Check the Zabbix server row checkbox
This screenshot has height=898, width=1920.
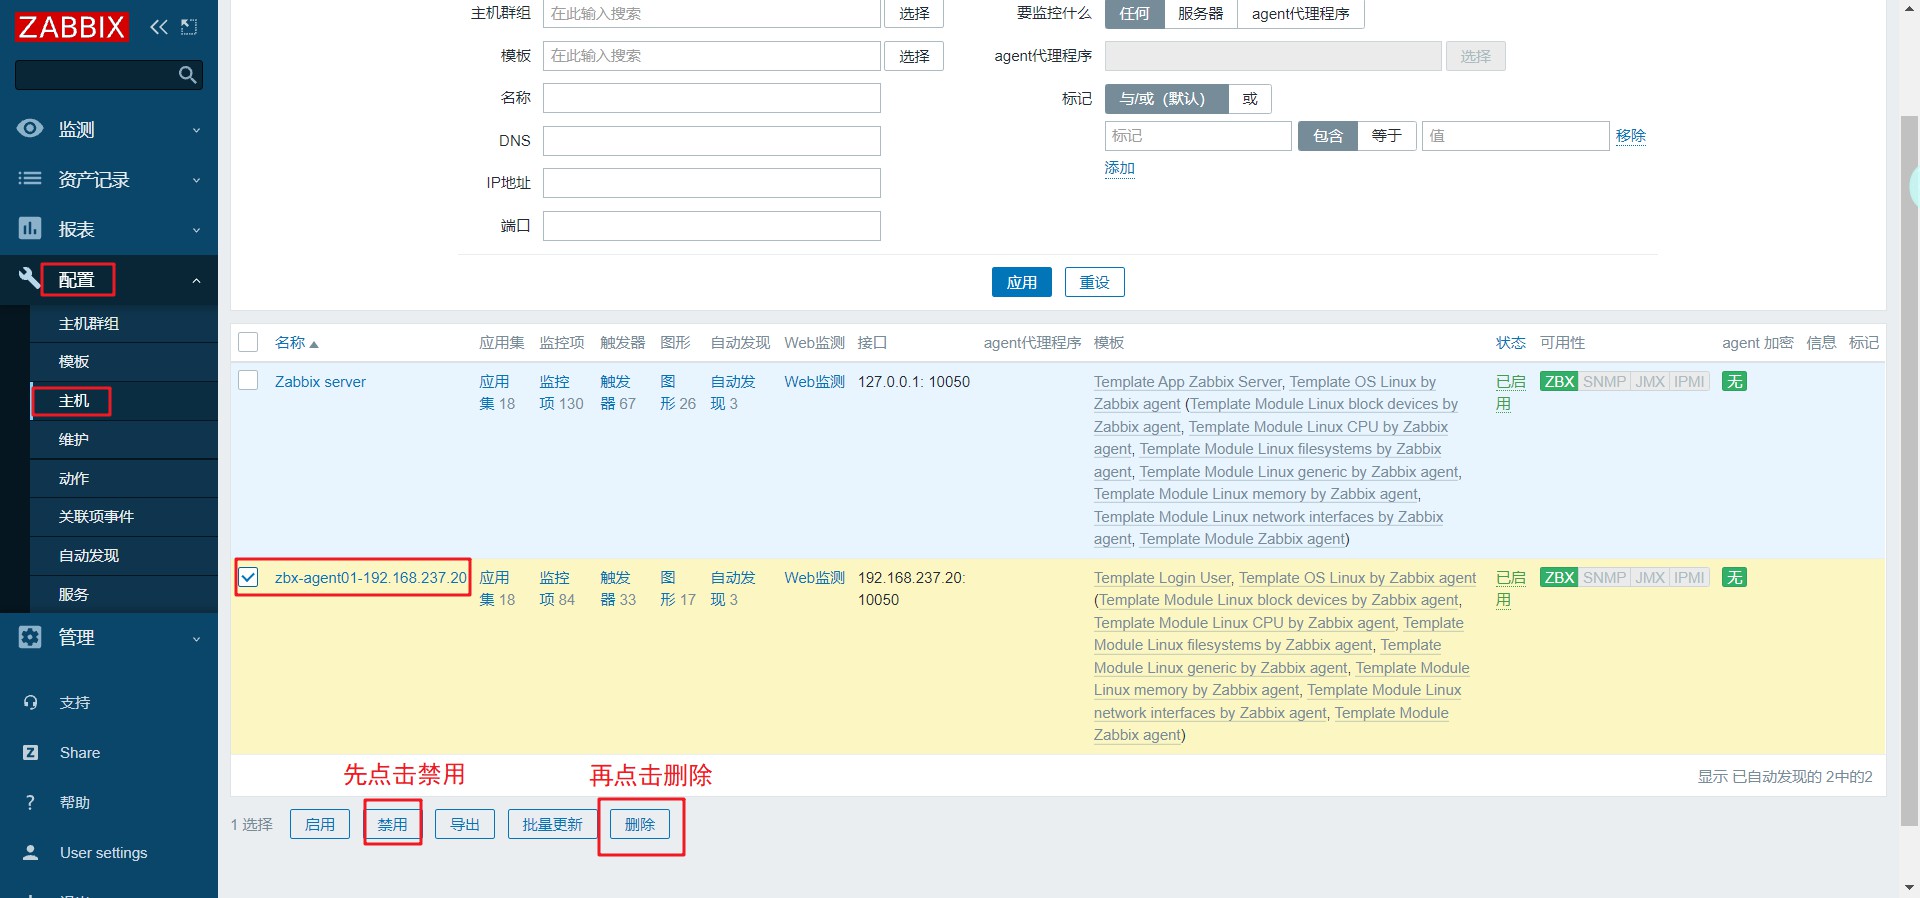[248, 380]
